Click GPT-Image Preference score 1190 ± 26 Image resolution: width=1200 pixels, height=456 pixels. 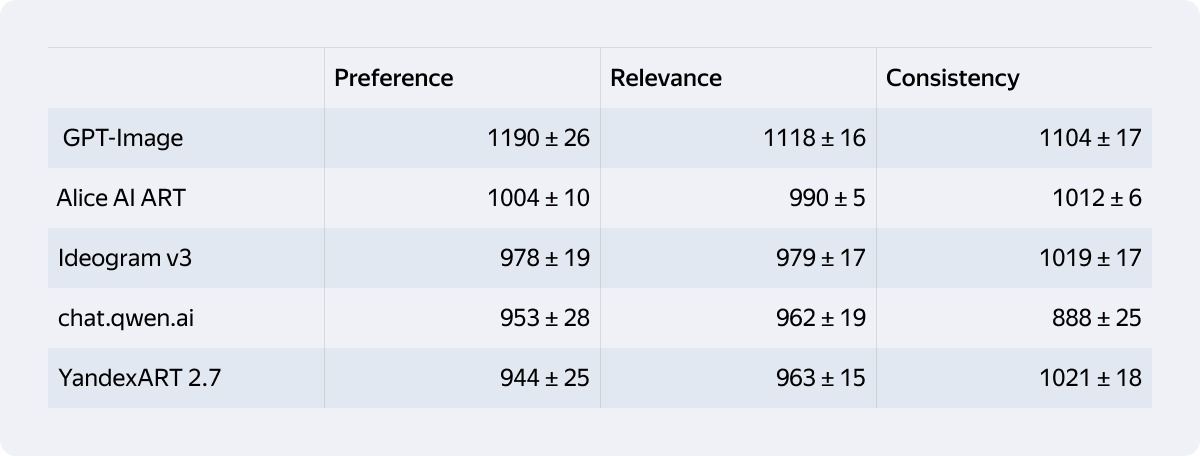(x=538, y=138)
